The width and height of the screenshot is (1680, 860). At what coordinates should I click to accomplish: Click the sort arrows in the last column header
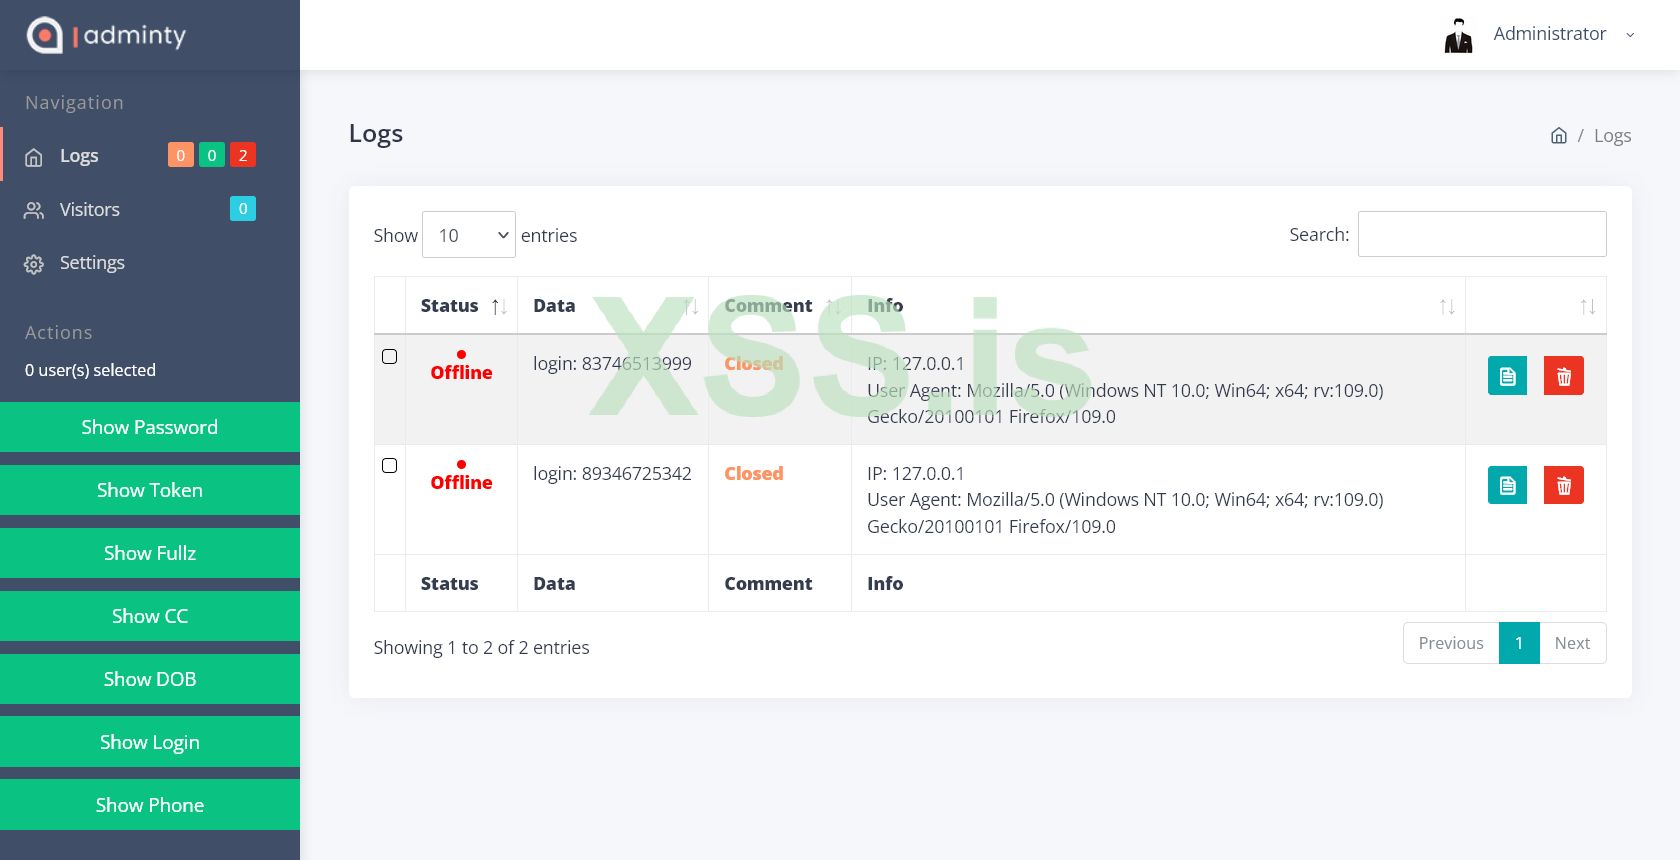(x=1588, y=307)
